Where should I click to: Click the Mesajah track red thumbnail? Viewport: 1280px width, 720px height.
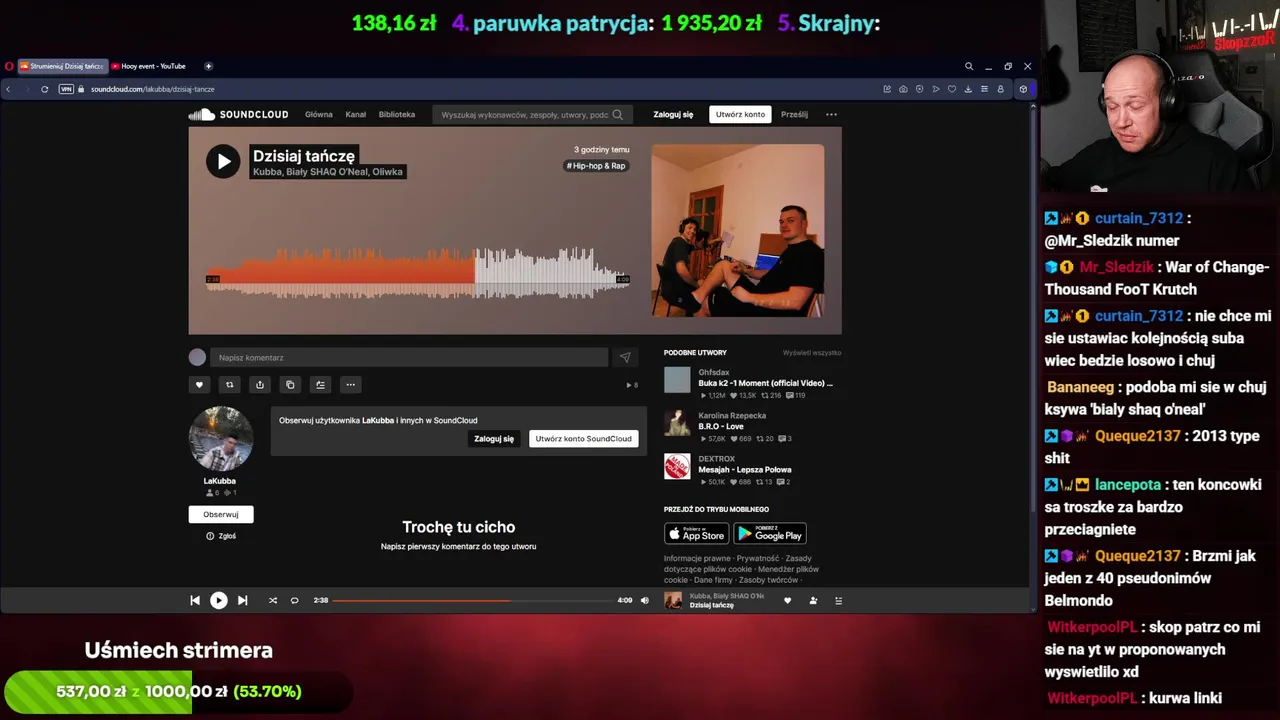click(677, 466)
